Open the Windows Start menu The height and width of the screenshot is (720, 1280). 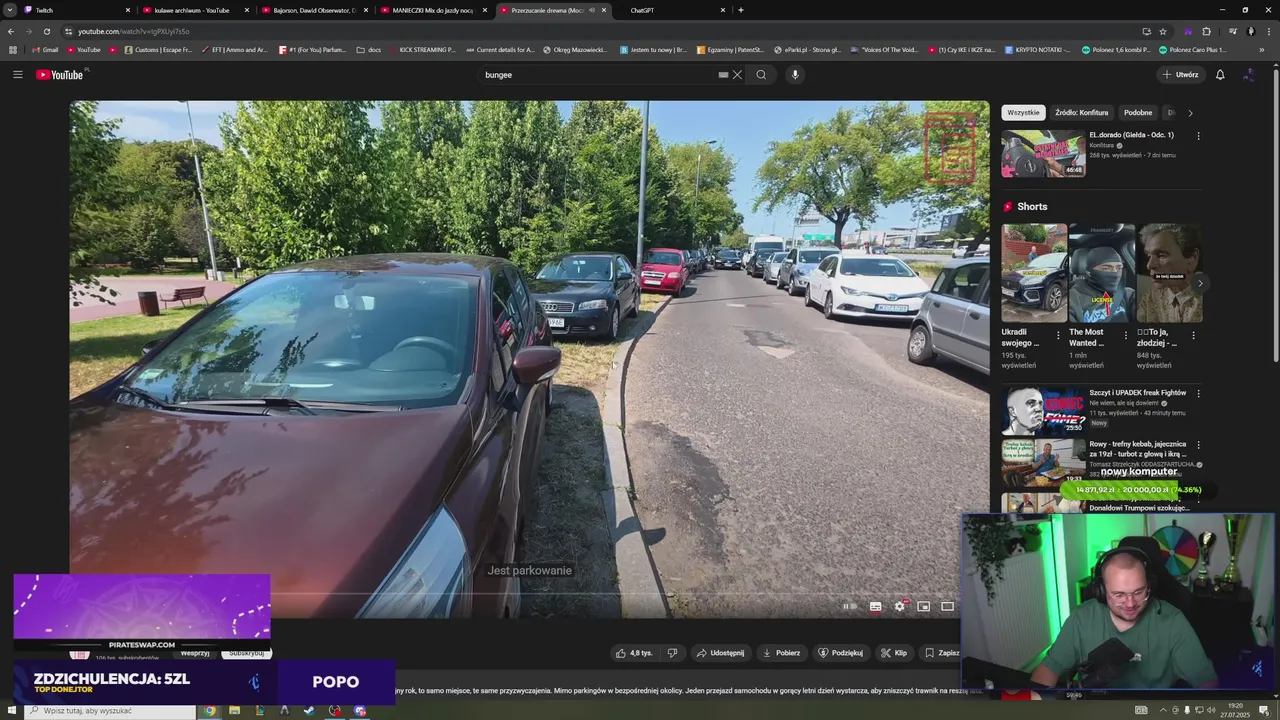pyautogui.click(x=11, y=711)
